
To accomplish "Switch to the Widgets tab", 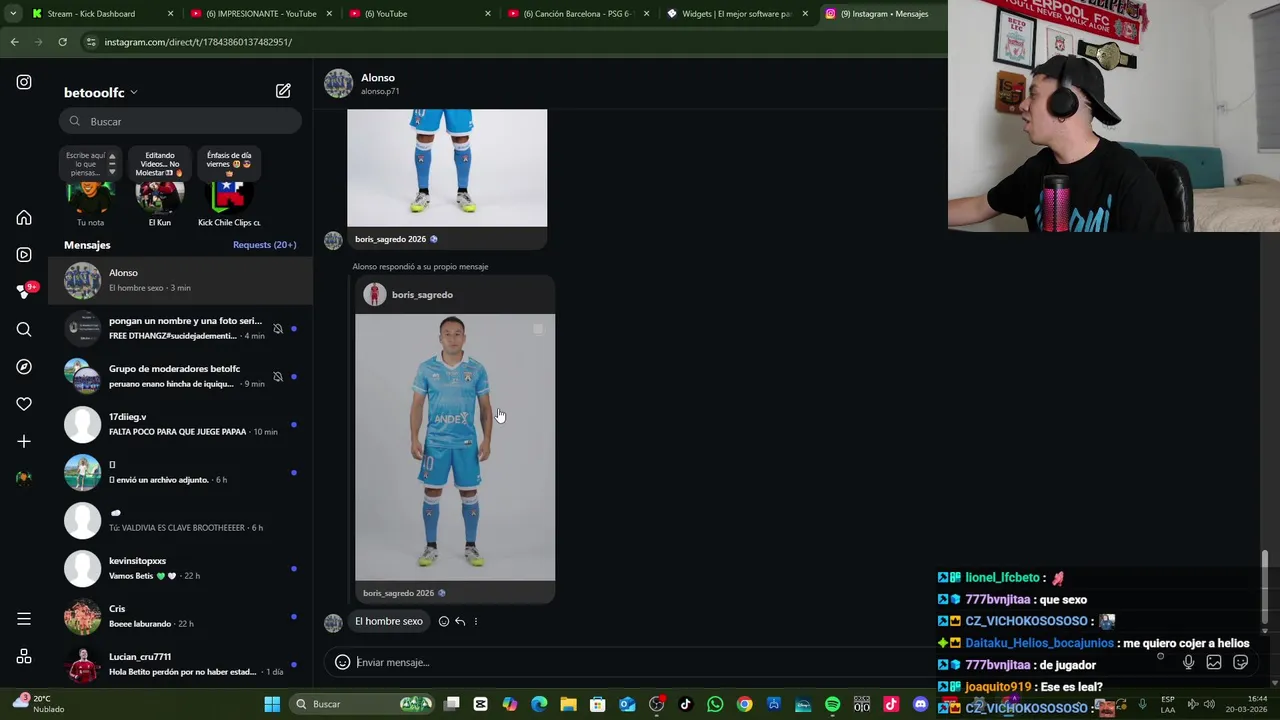I will coord(737,14).
